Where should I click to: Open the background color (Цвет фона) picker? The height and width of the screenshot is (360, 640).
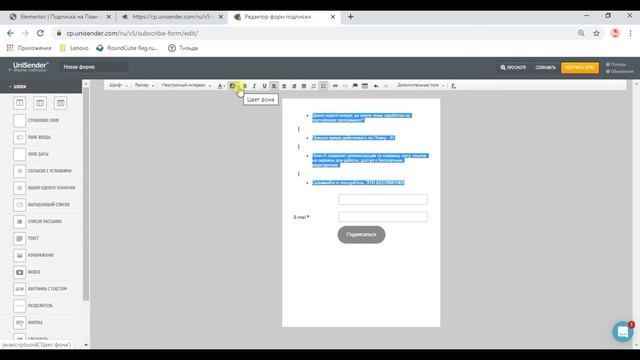pyautogui.click(x=233, y=86)
